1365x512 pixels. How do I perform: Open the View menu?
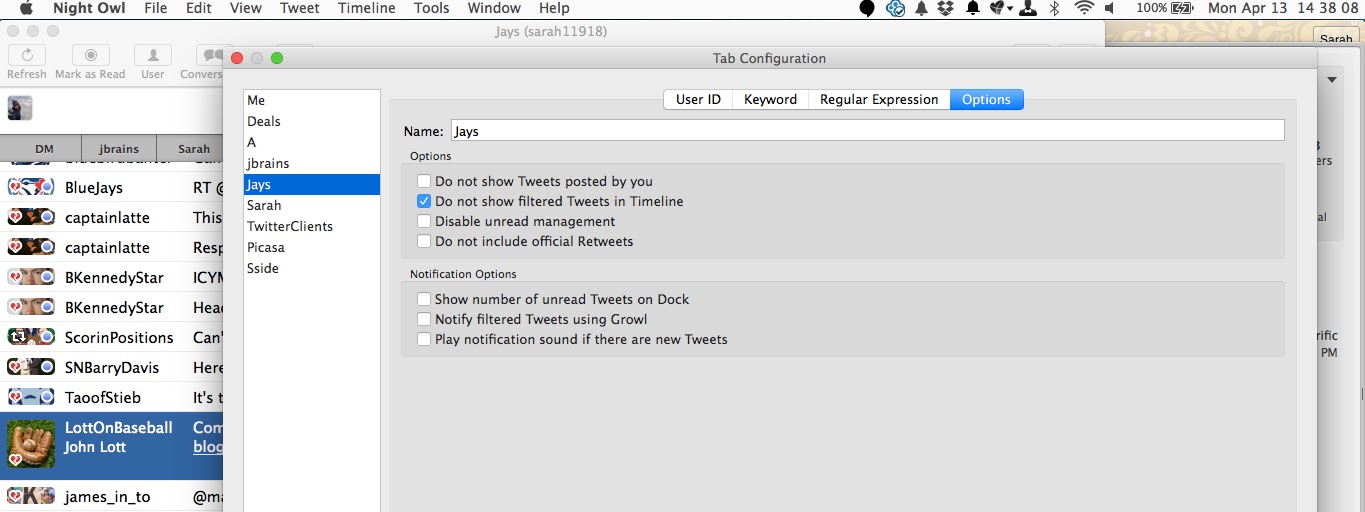(x=245, y=8)
